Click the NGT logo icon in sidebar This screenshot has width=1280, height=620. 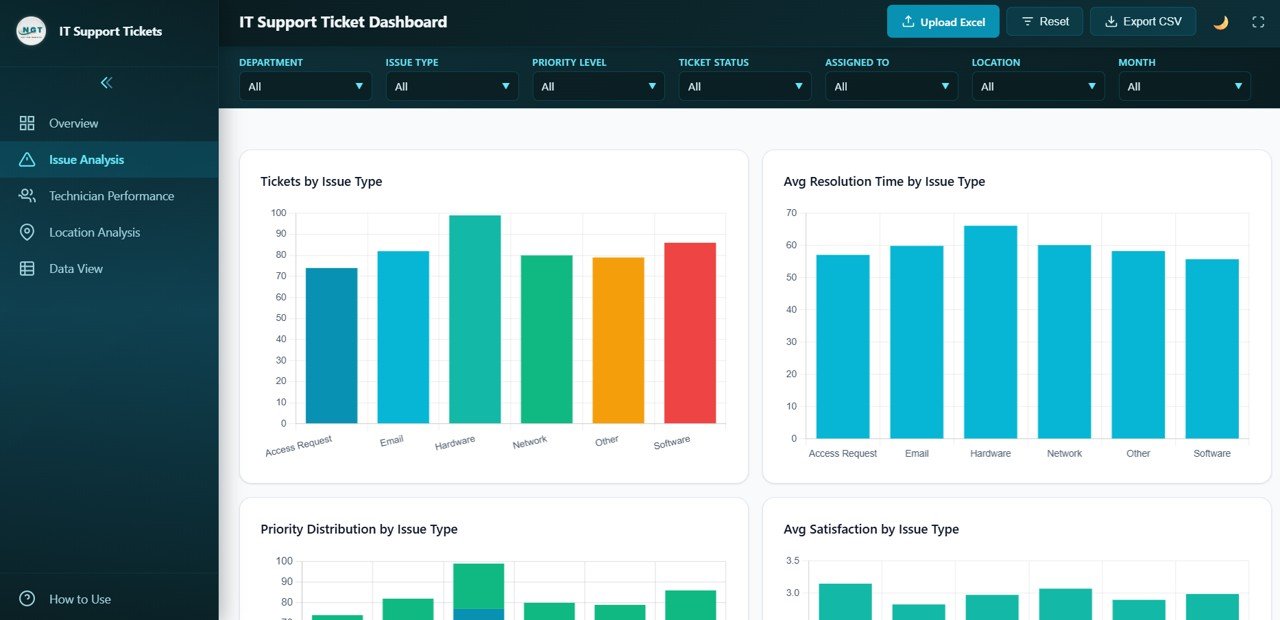(x=31, y=31)
